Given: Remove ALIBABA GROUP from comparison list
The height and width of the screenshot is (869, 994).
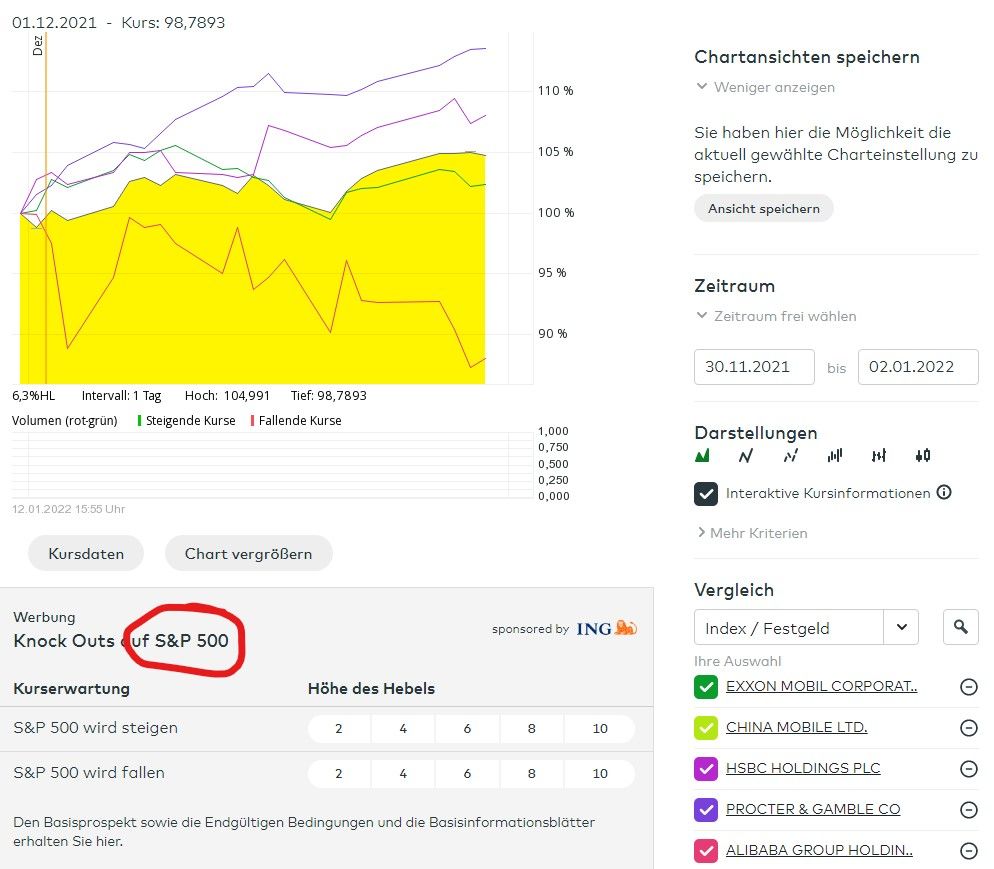Looking at the screenshot, I should pyautogui.click(x=968, y=851).
